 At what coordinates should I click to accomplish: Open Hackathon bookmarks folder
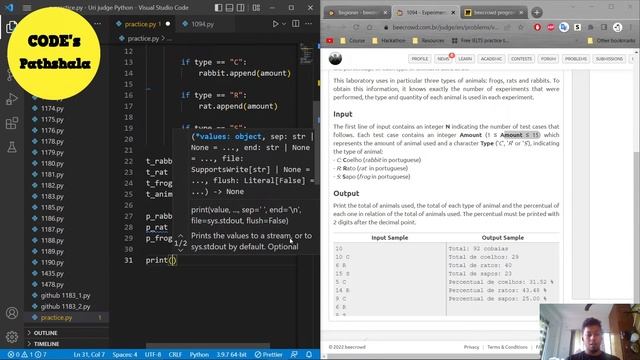[x=389, y=40]
